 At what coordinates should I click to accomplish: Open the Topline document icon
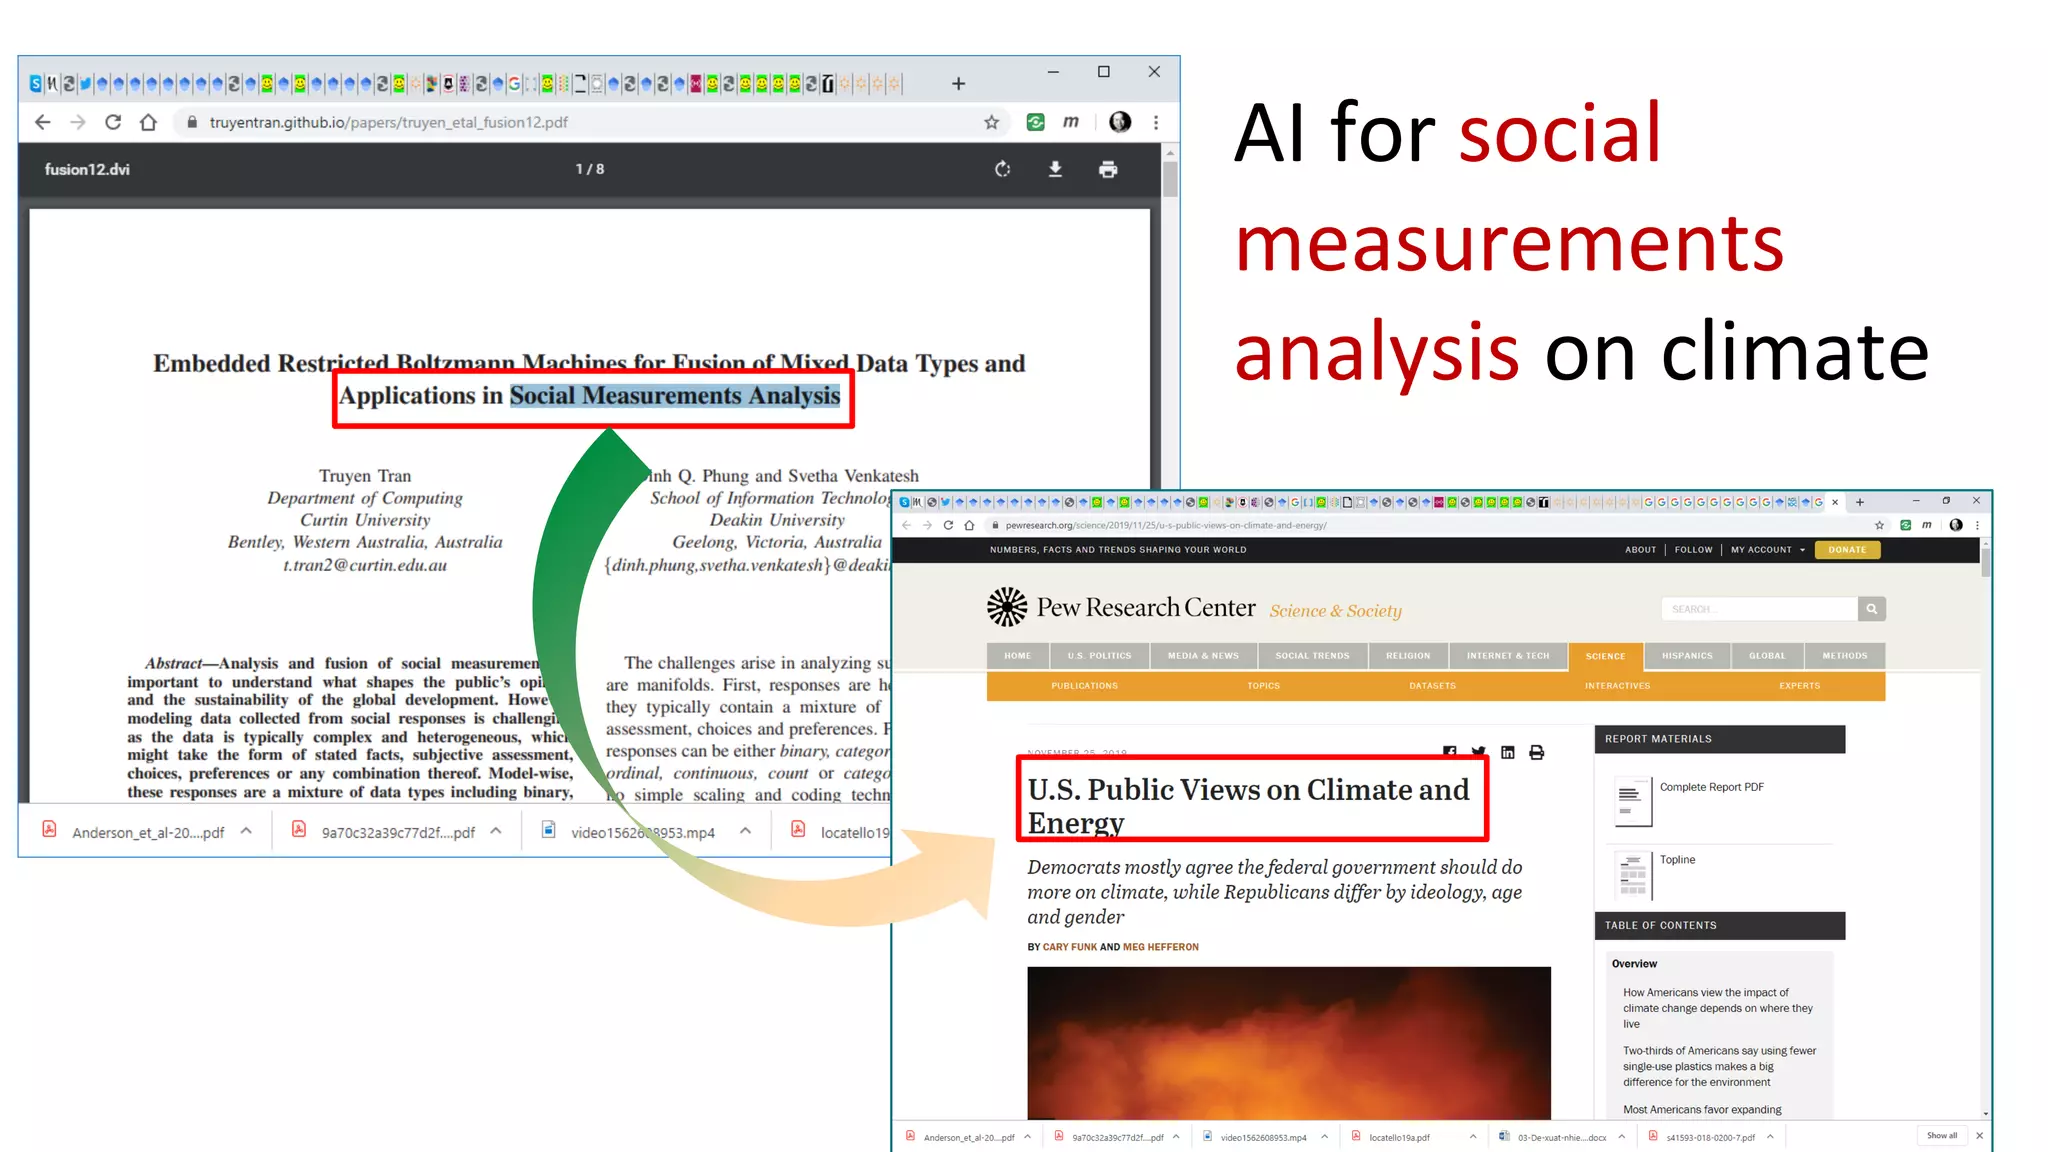[1632, 875]
